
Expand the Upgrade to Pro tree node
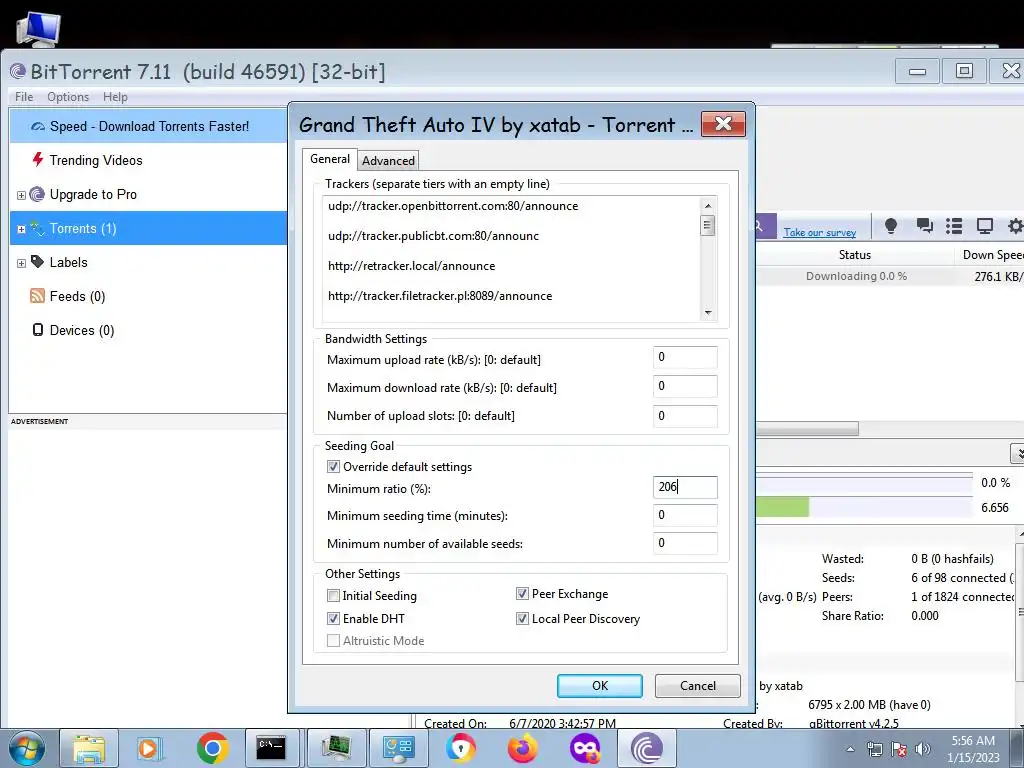coord(21,195)
